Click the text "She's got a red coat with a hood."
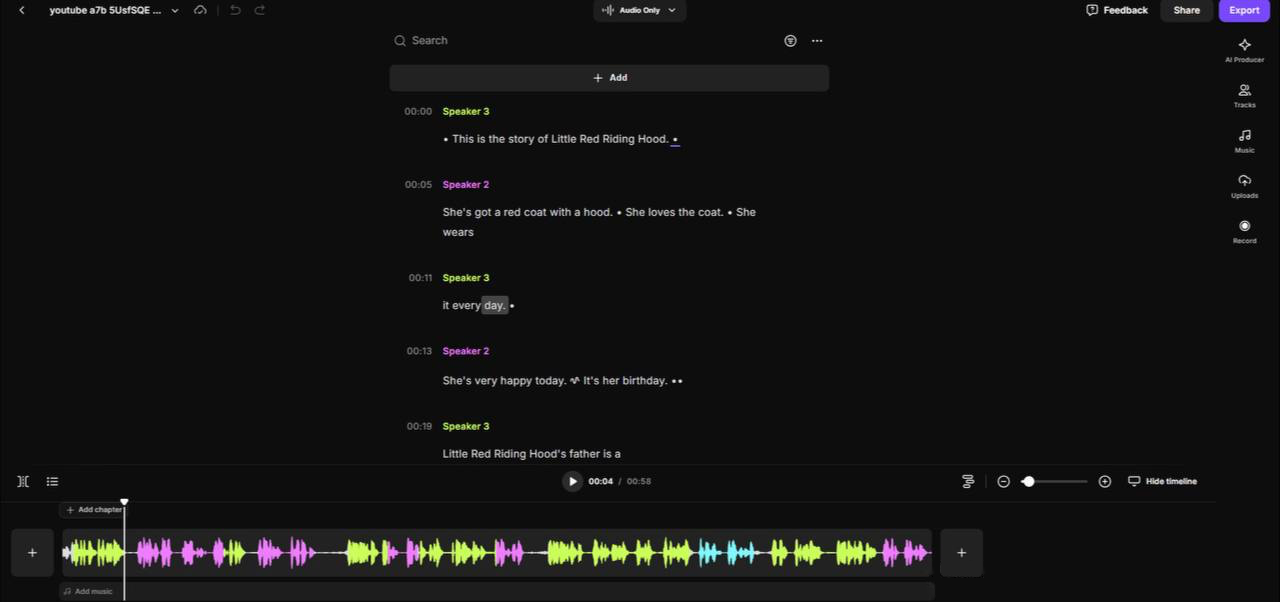 coord(528,212)
